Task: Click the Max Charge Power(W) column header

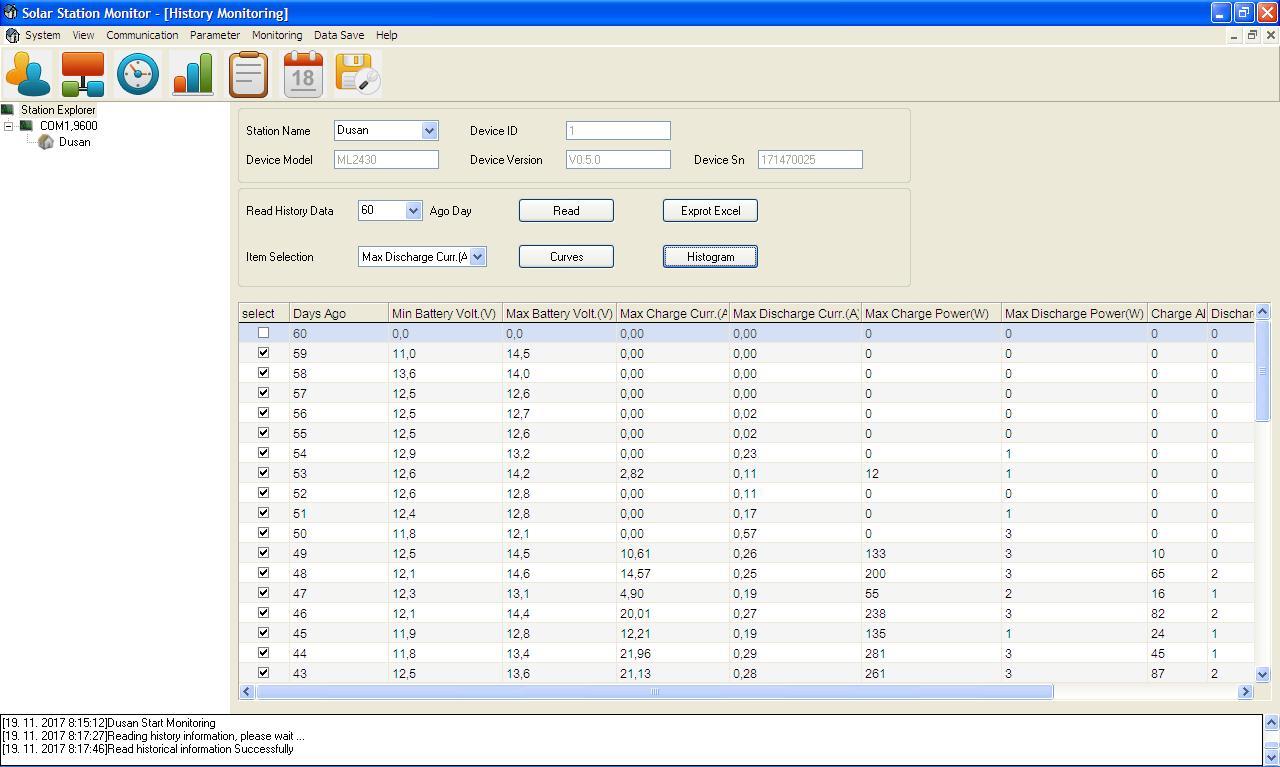Action: click(x=930, y=314)
